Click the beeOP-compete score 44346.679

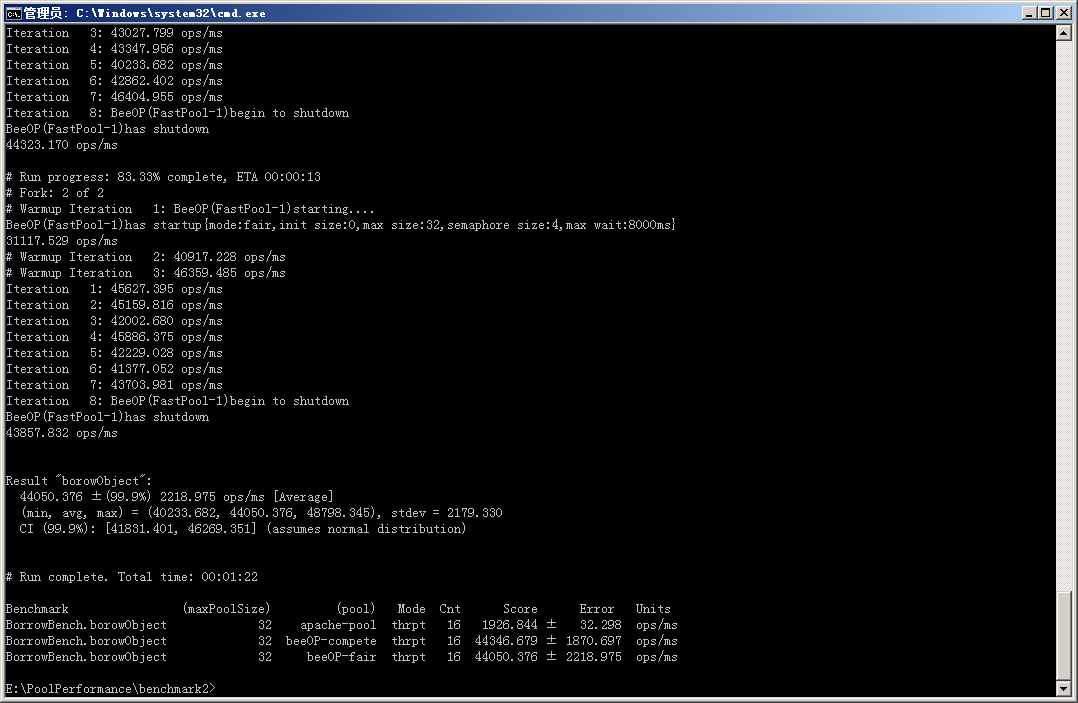[506, 640]
